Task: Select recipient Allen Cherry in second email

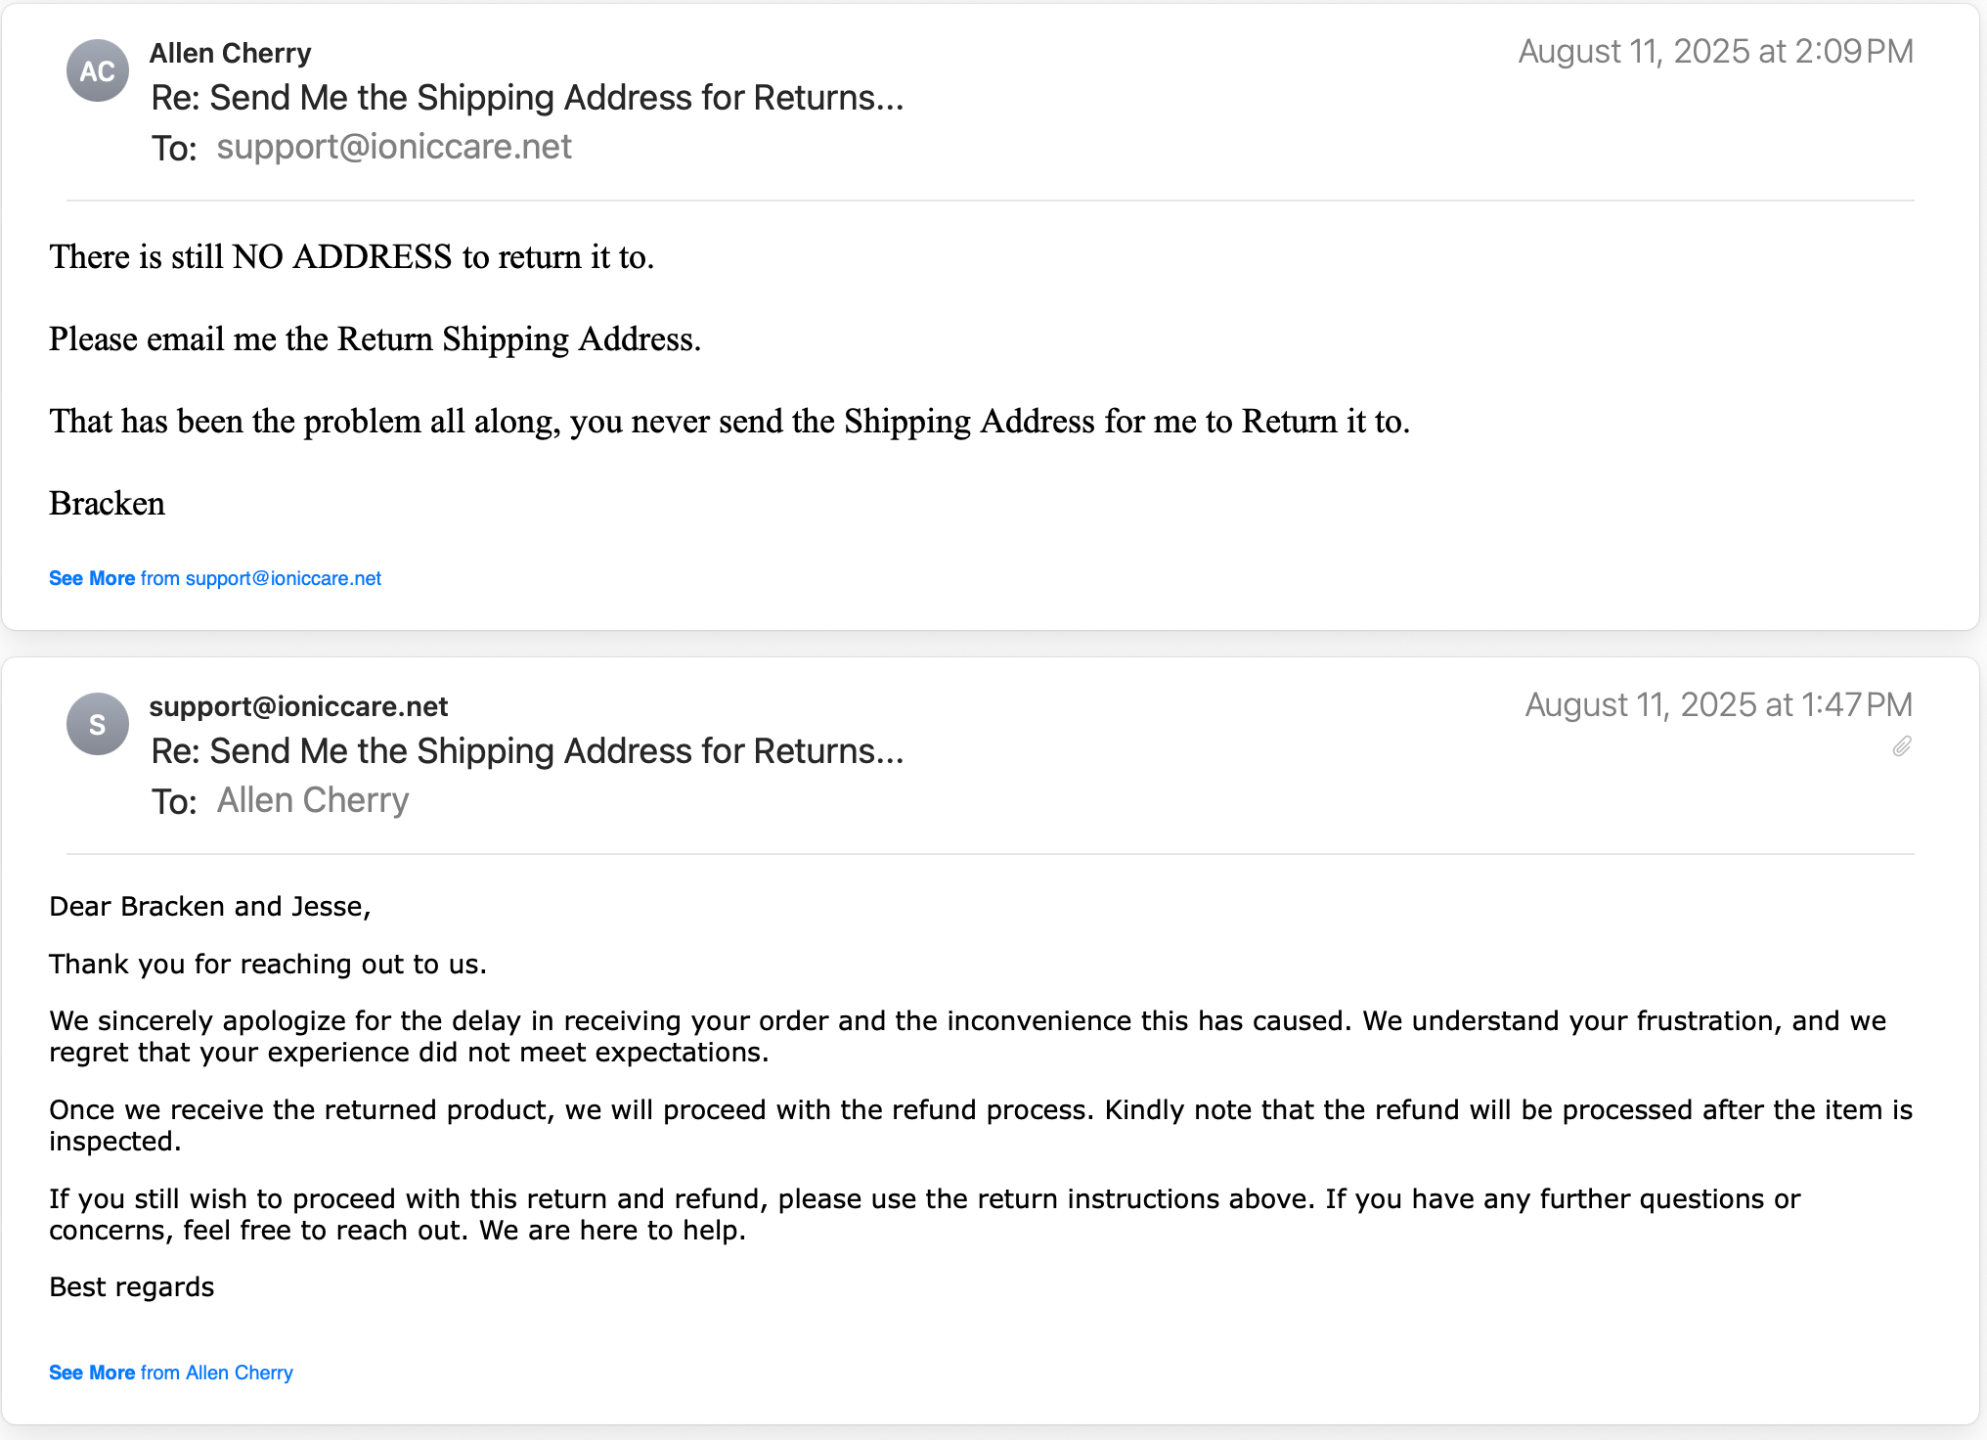Action: point(312,800)
